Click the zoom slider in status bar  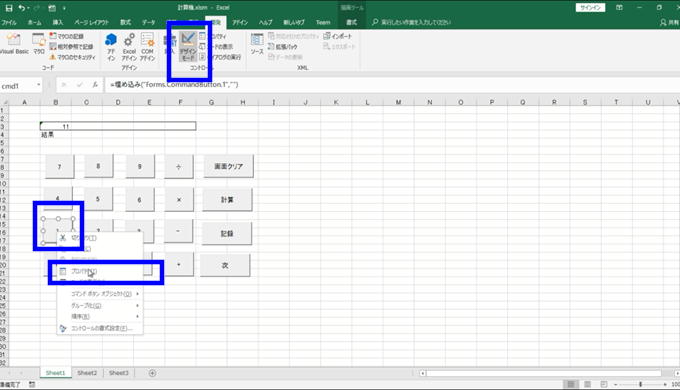pos(640,384)
